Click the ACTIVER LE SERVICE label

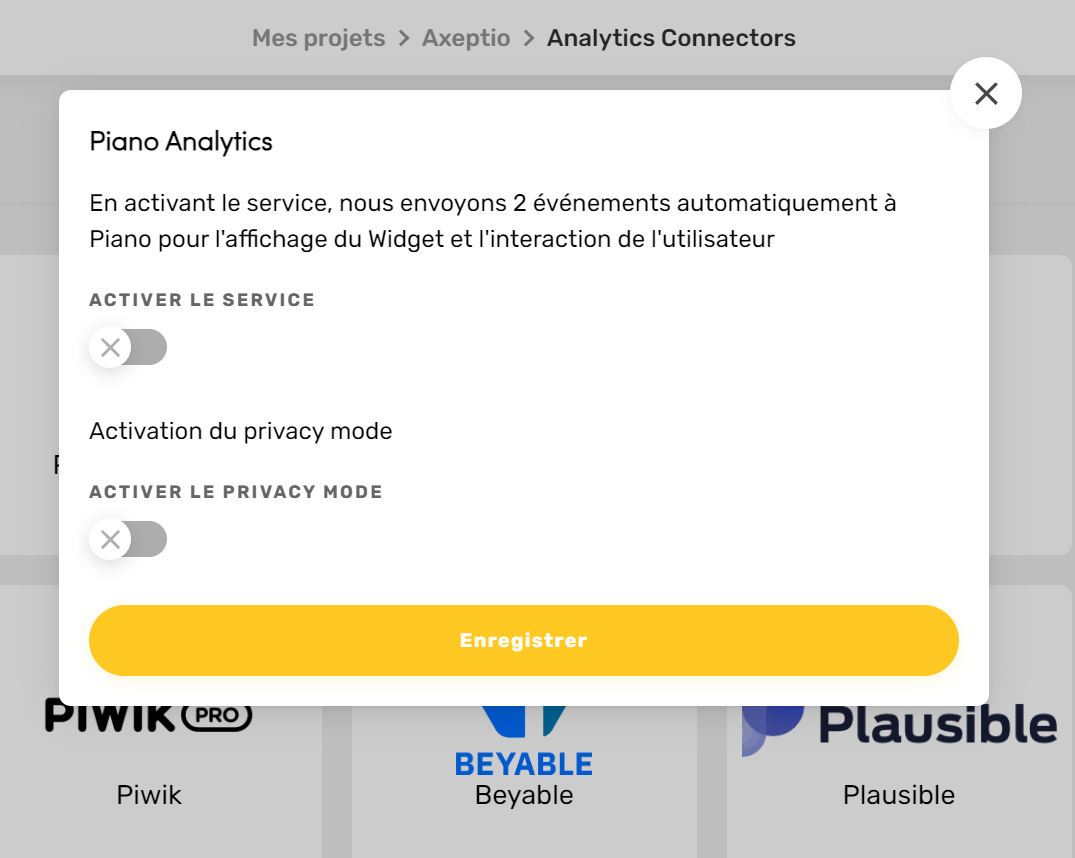[202, 300]
